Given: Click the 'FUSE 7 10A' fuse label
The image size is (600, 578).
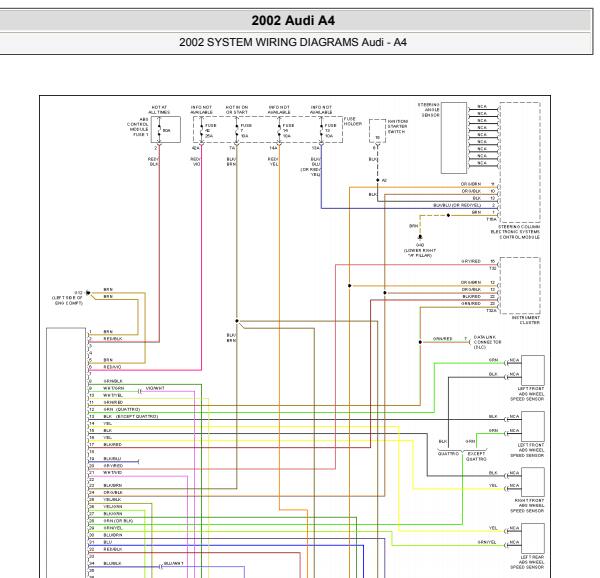Looking at the screenshot, I should tap(246, 130).
